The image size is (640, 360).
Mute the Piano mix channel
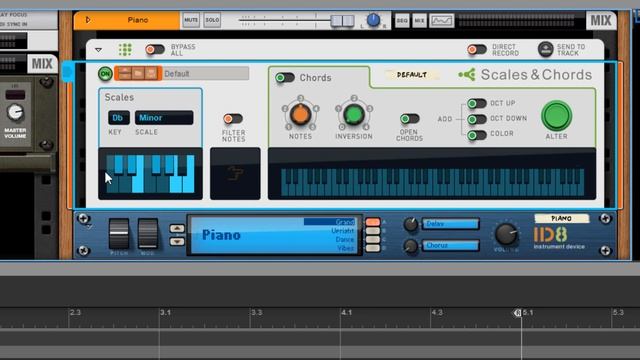click(191, 20)
